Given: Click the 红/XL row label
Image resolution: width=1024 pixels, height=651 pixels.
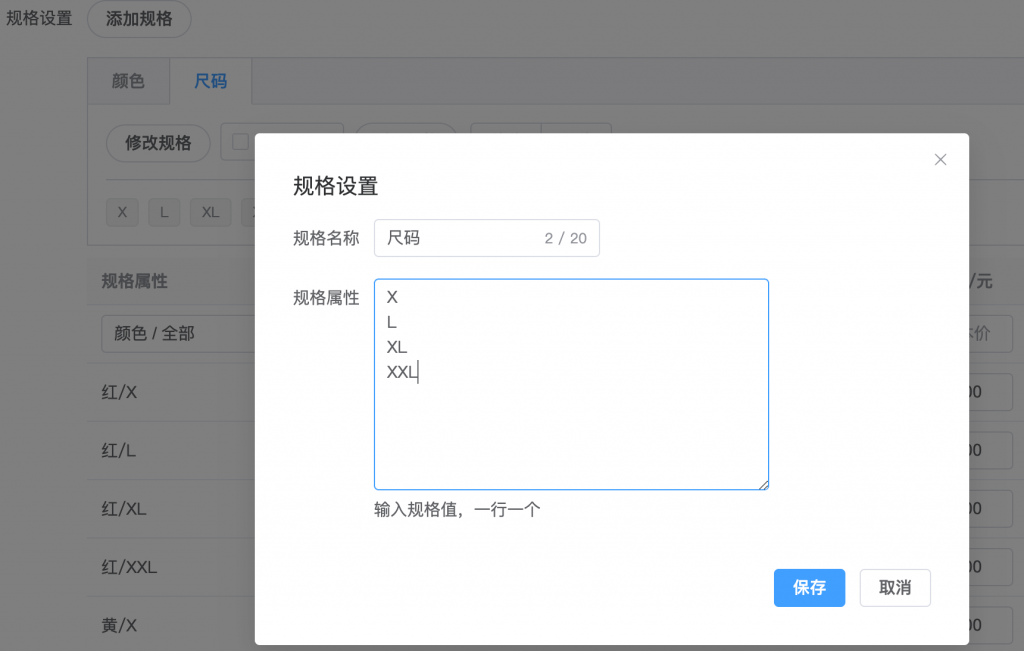Looking at the screenshot, I should coord(123,508).
